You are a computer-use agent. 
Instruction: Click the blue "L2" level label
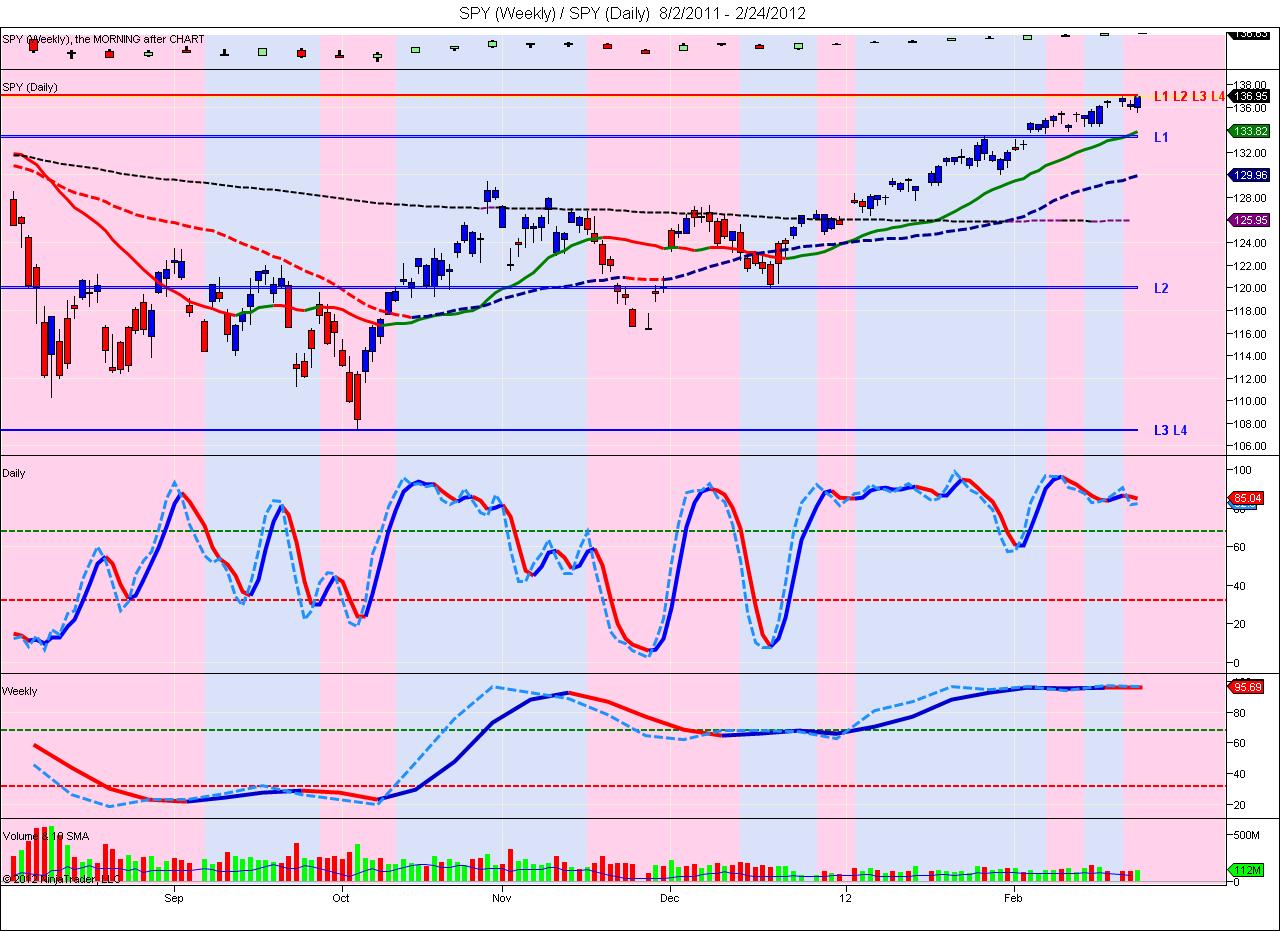(x=1161, y=288)
